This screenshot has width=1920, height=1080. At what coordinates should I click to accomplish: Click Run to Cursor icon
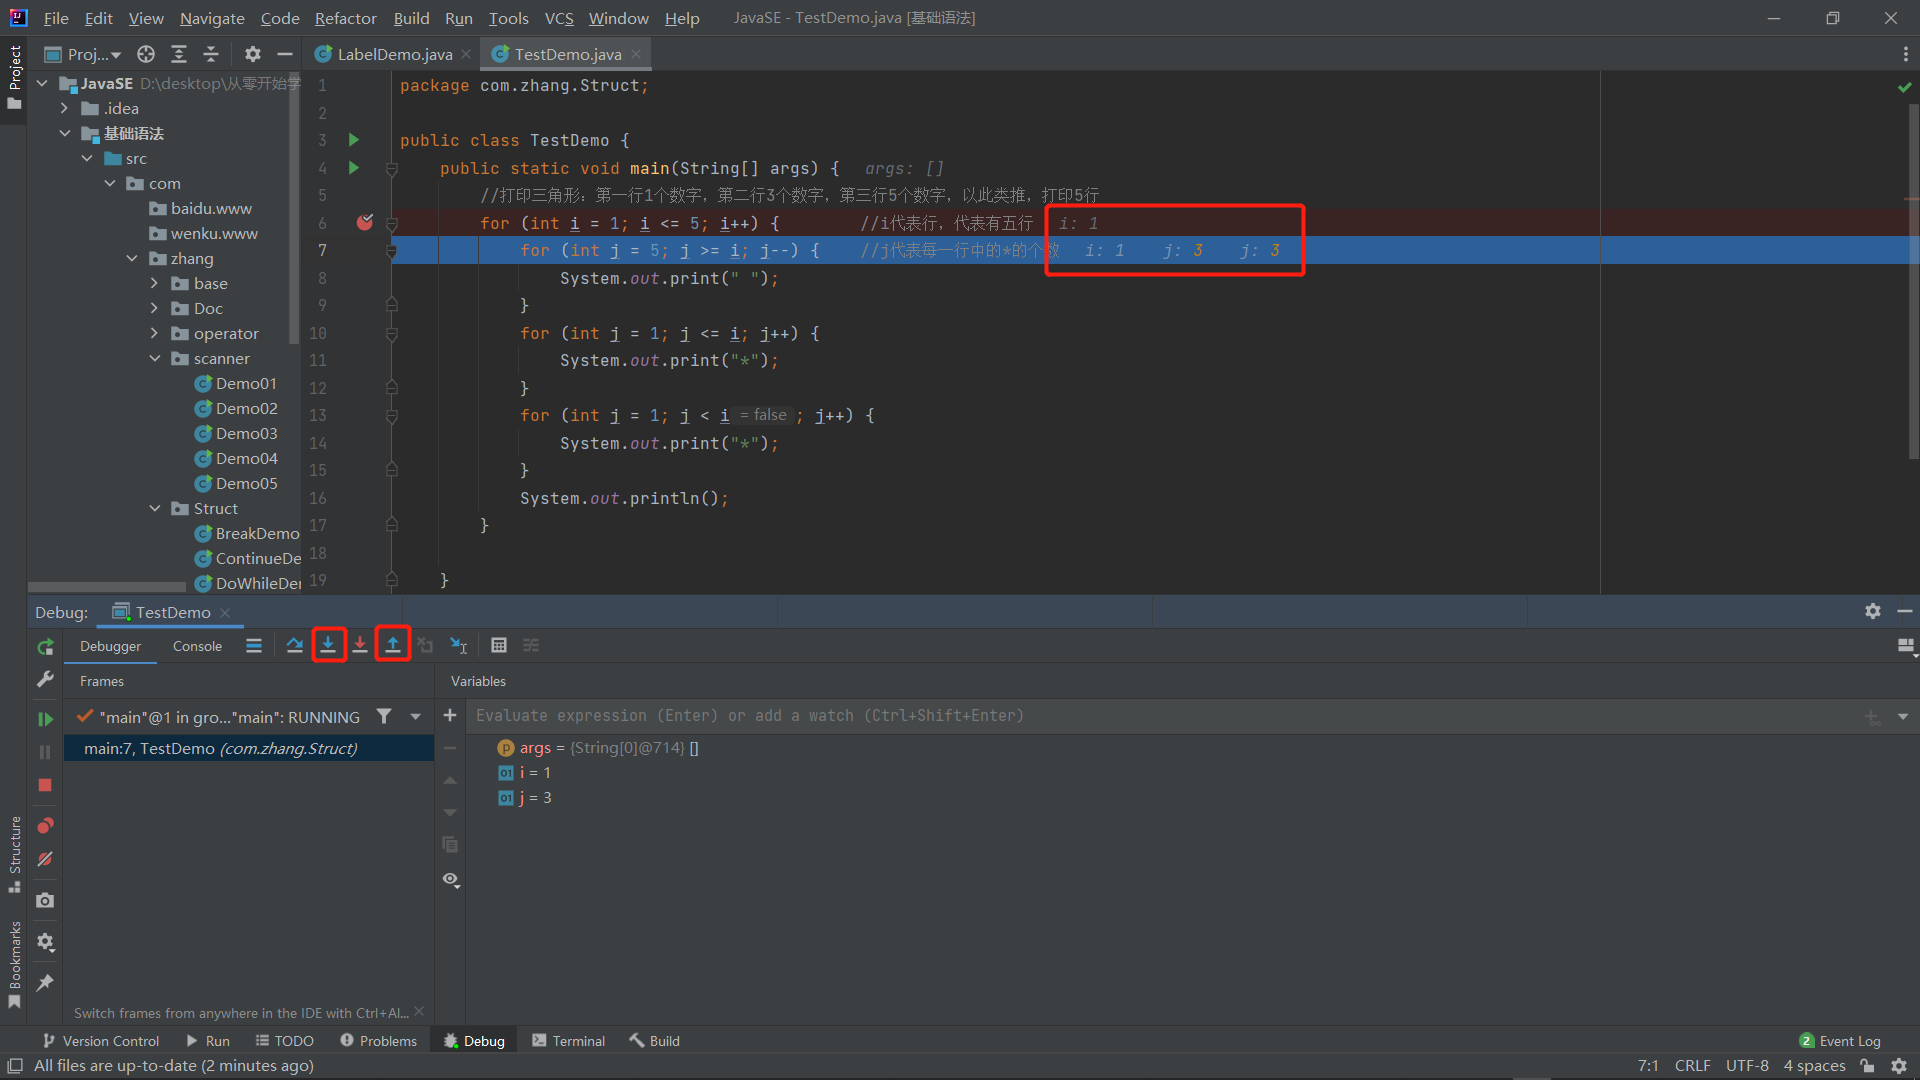(459, 645)
